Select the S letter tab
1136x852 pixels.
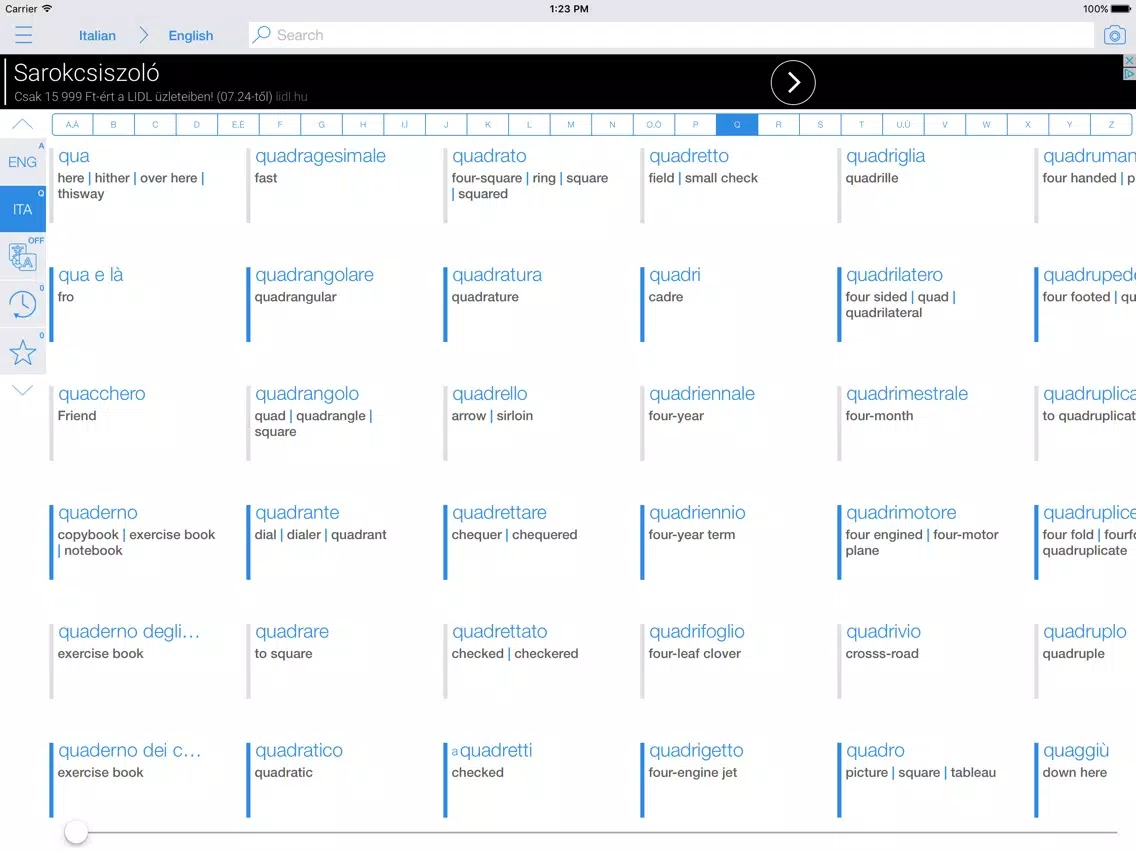point(820,125)
